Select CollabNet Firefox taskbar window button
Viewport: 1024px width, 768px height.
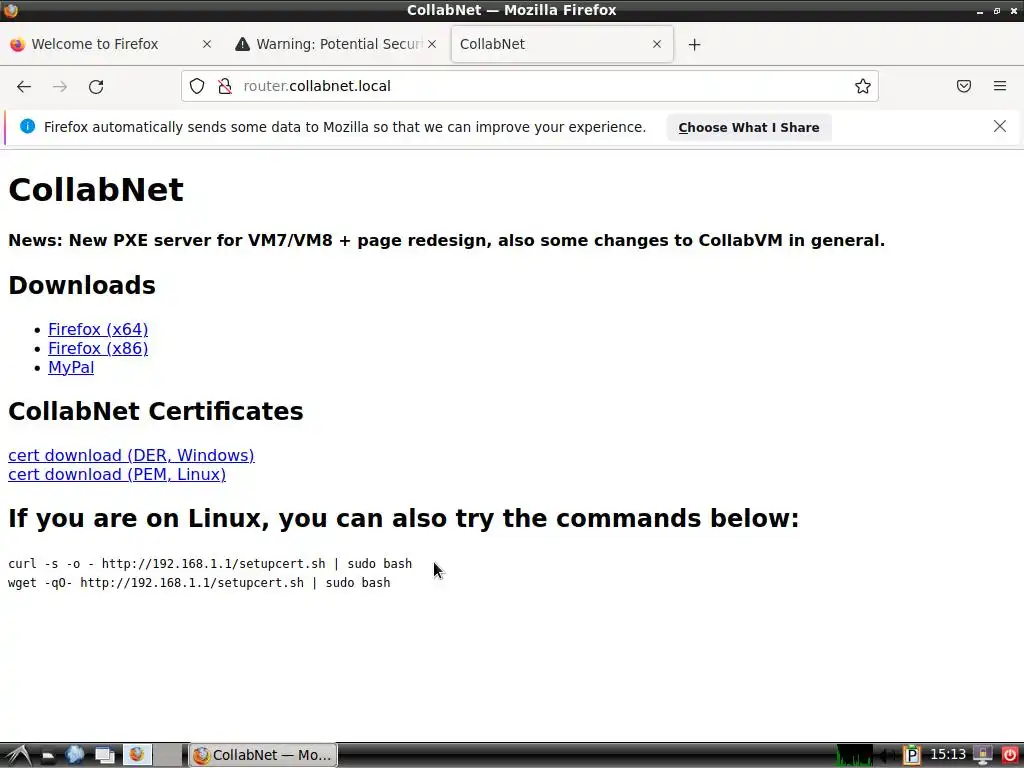(x=263, y=755)
